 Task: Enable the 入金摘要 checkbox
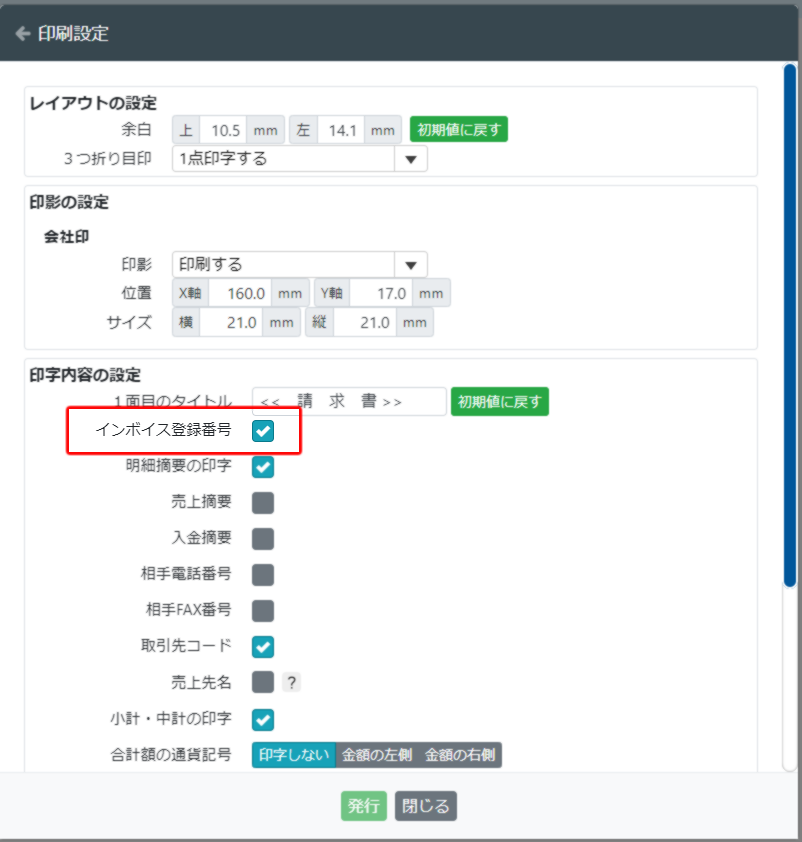[x=262, y=539]
